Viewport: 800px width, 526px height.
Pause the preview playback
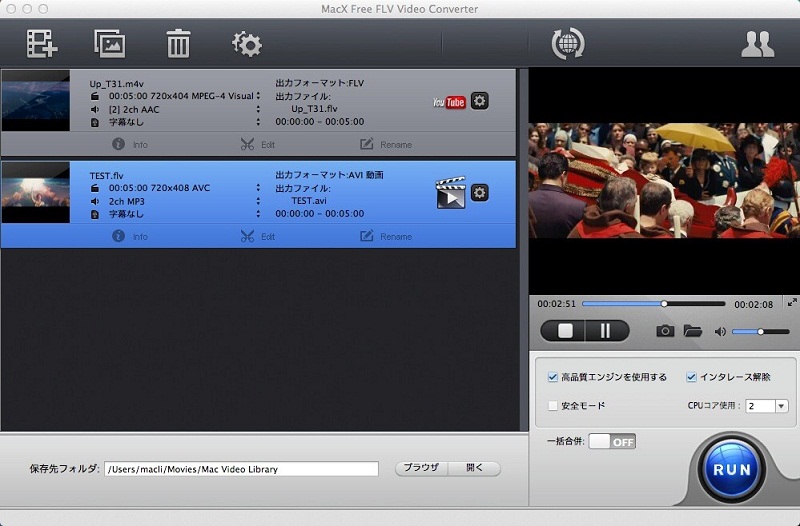(606, 331)
